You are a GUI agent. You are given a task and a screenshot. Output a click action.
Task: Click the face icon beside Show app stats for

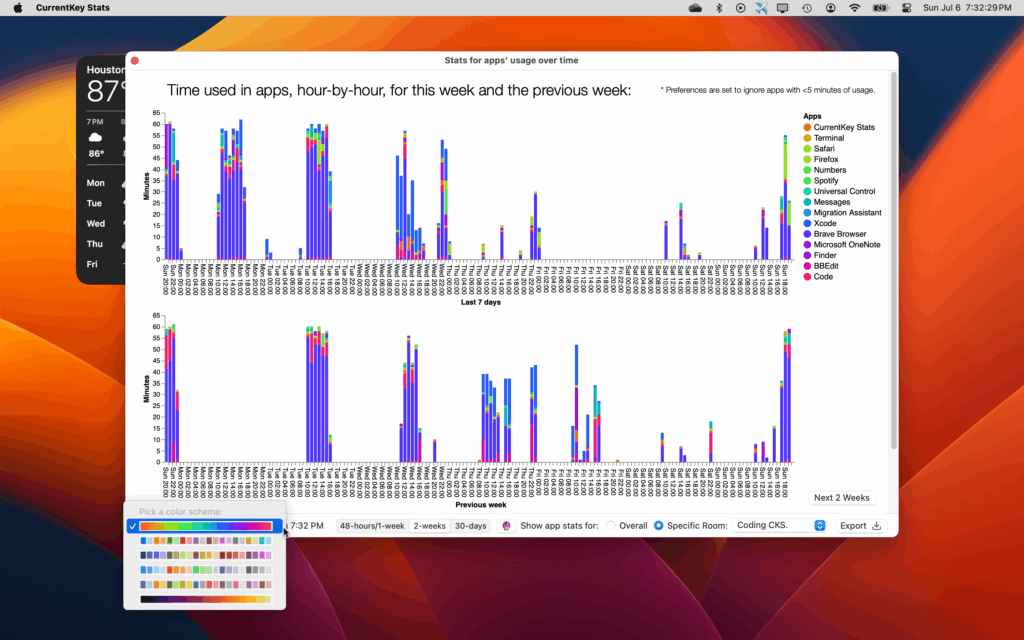[508, 525]
